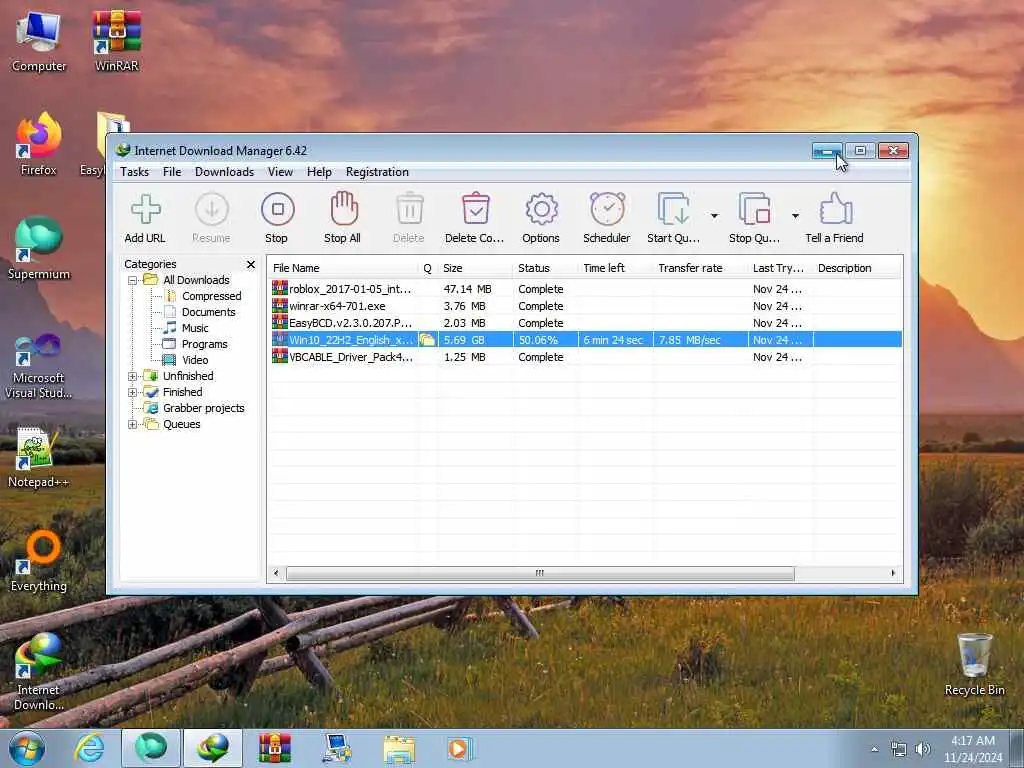This screenshot has width=1024, height=768.
Task: Click the 7.85 MB/sec transfer rate cell
Action: click(x=700, y=340)
